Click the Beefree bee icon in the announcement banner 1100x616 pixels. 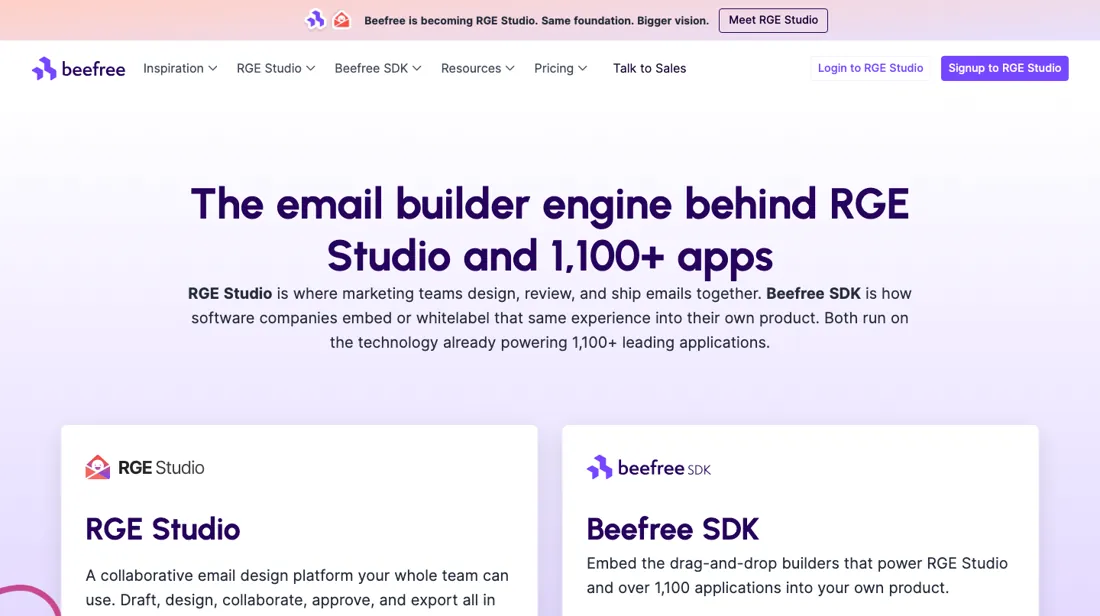coord(316,20)
